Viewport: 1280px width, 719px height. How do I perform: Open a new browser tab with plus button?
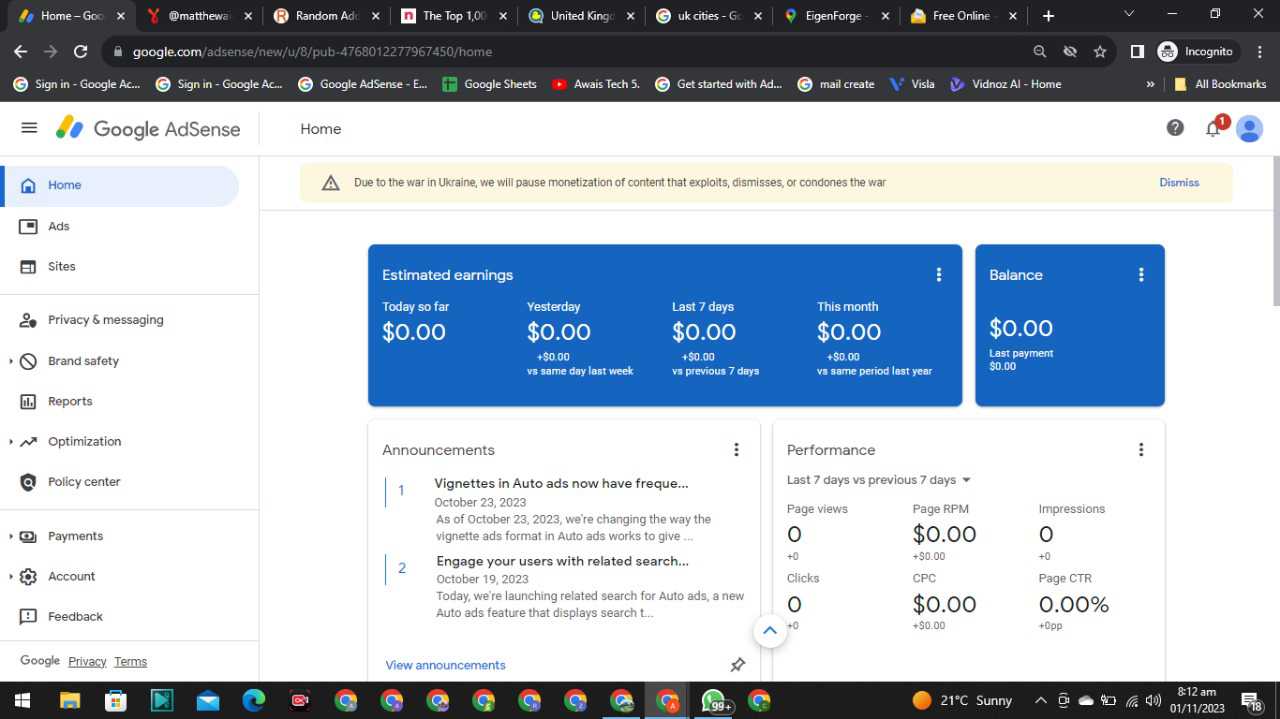pyautogui.click(x=1048, y=16)
